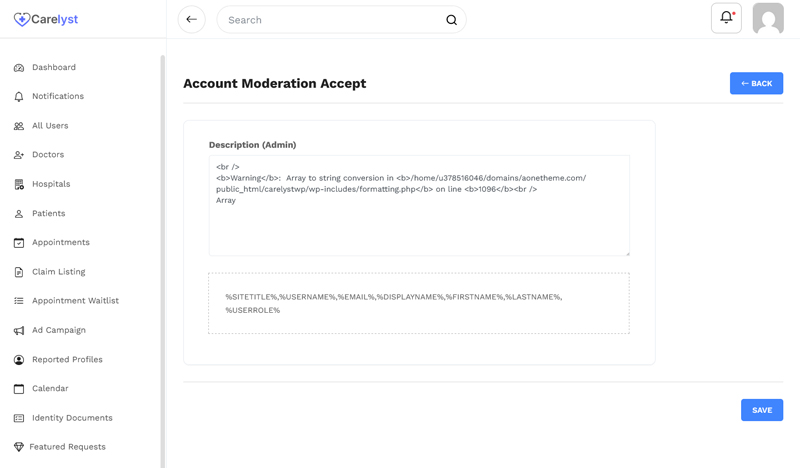Click the search magnifier icon
The height and width of the screenshot is (468, 800).
[452, 20]
